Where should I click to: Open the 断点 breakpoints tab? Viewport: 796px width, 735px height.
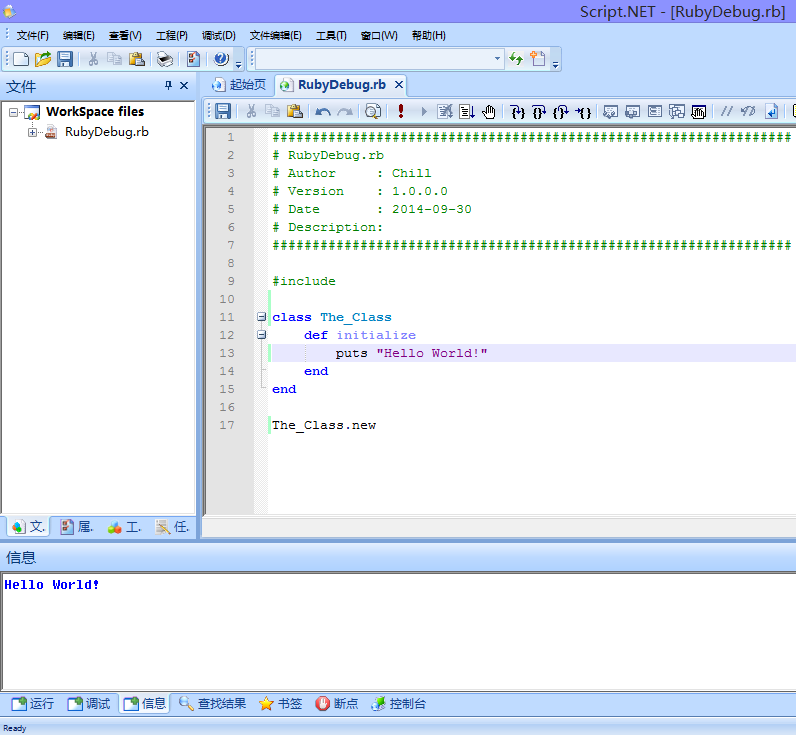point(337,704)
